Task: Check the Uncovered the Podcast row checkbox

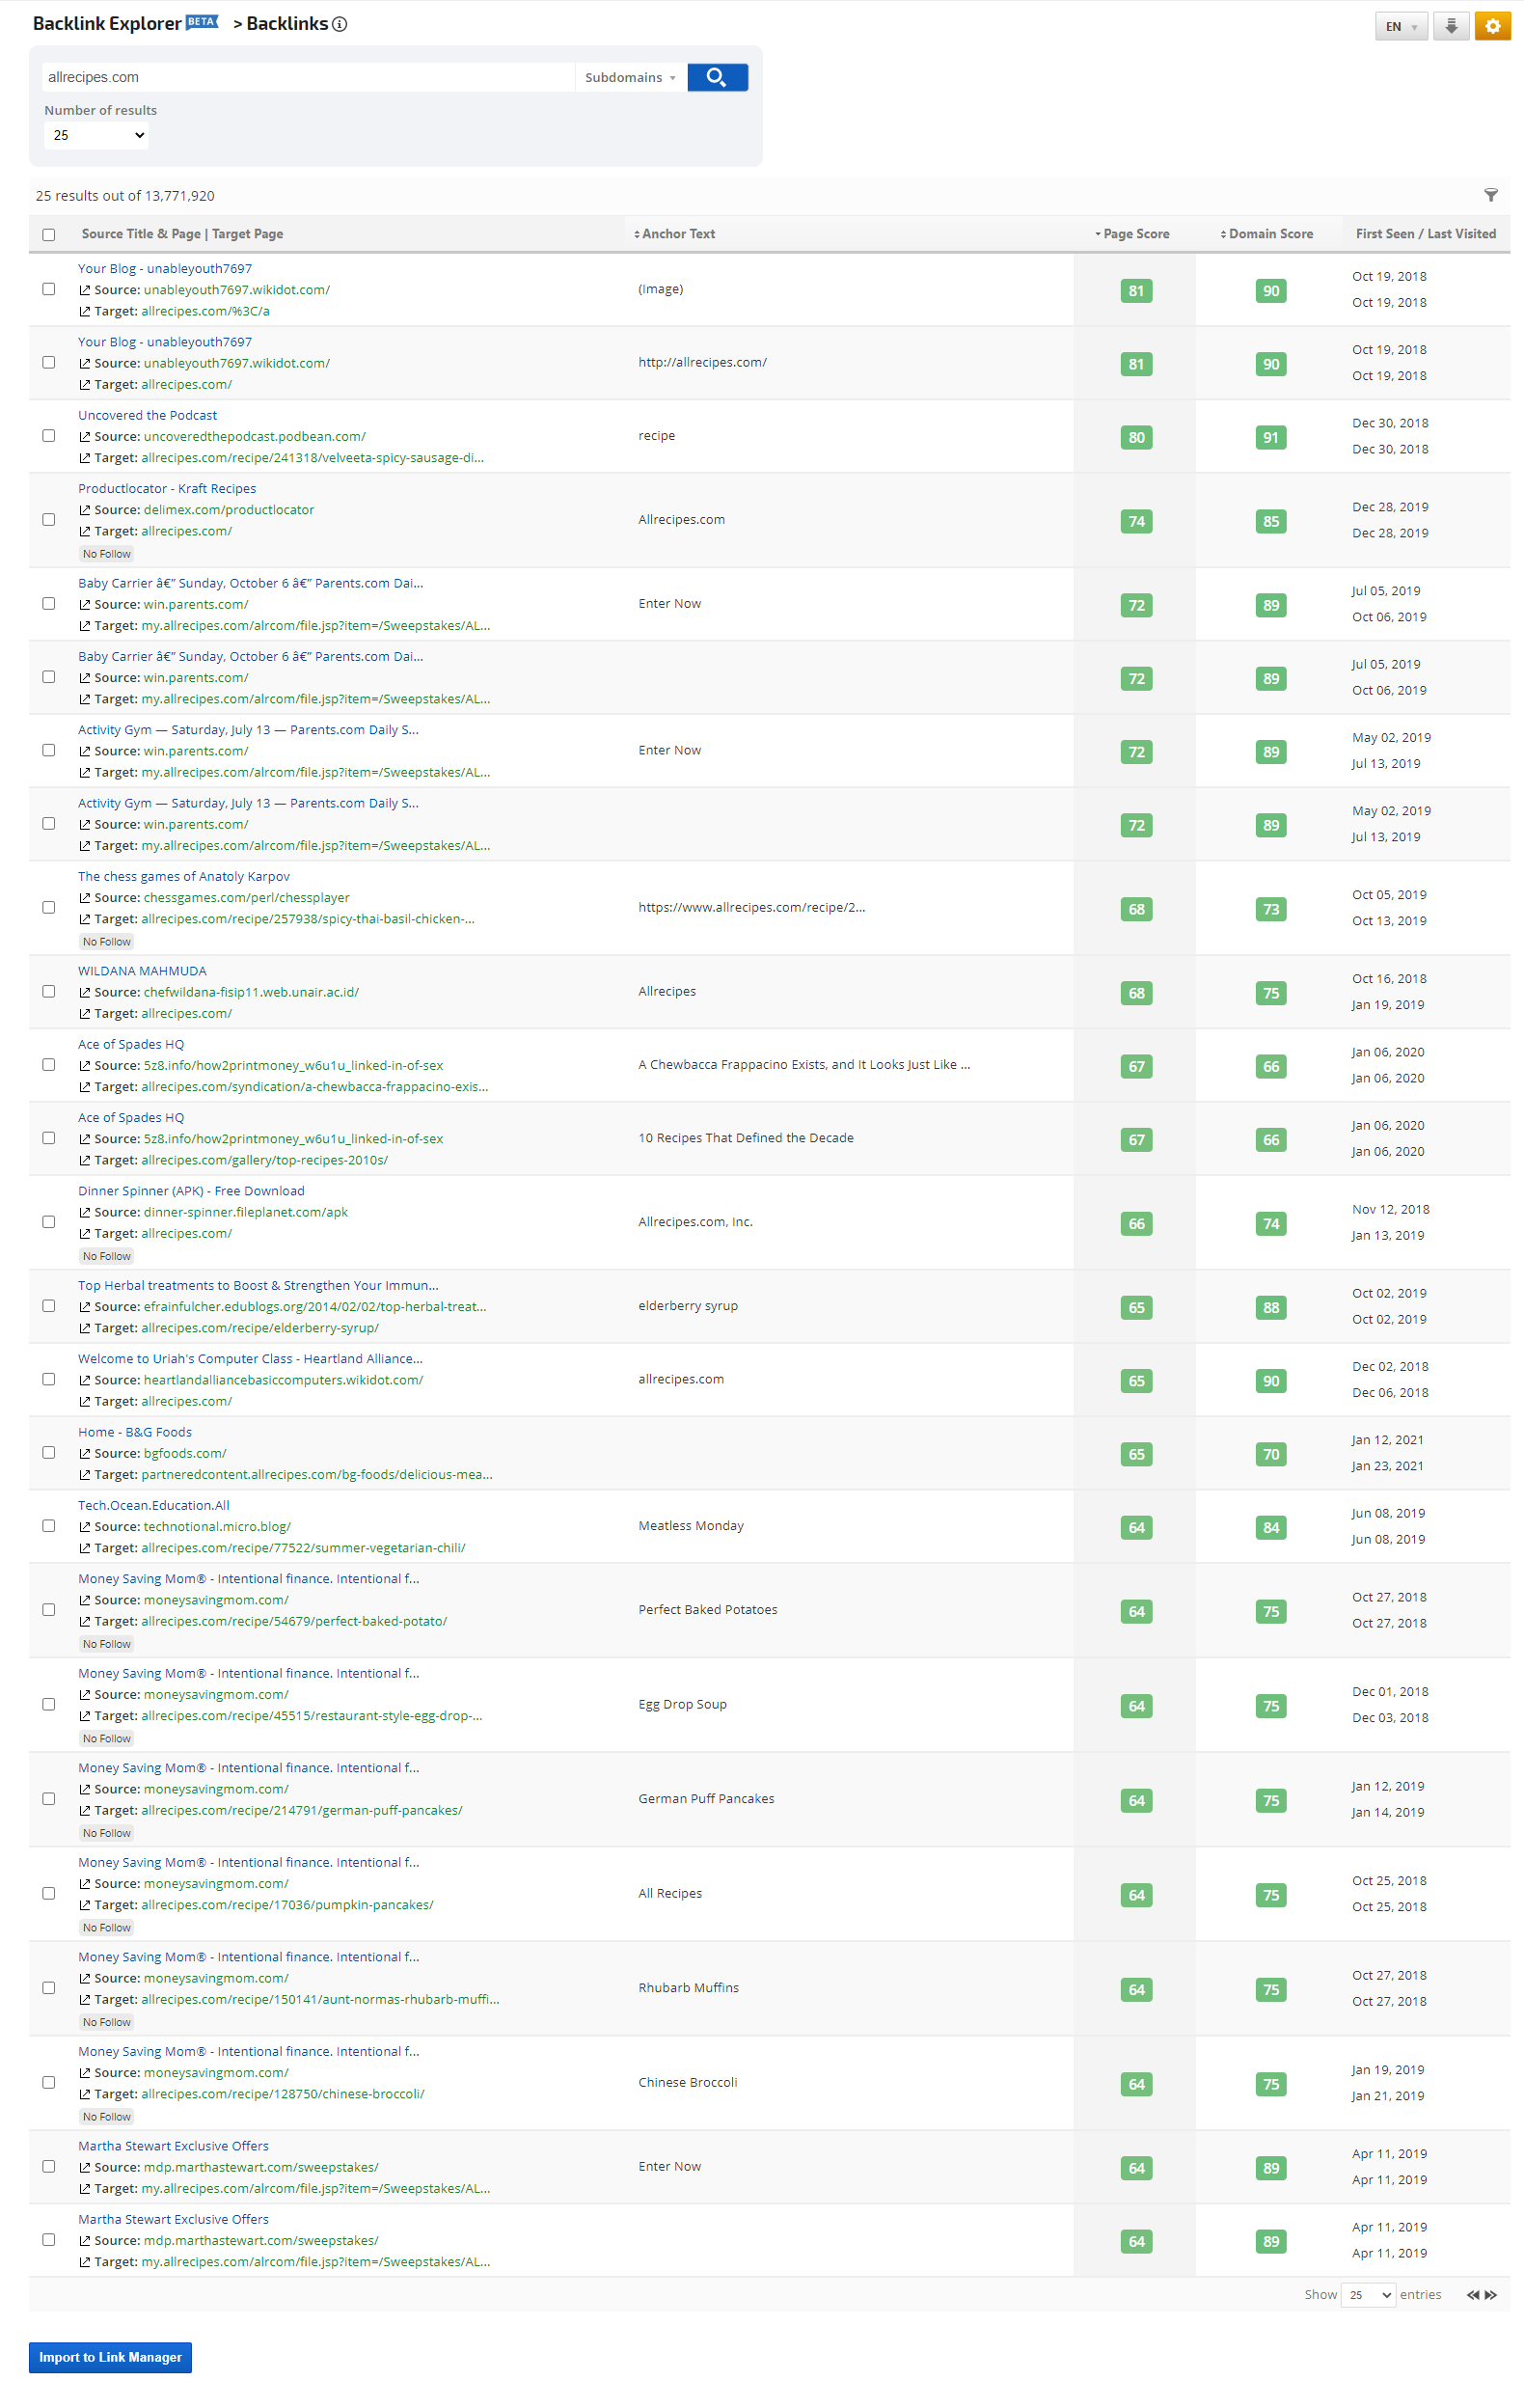Action: (49, 436)
